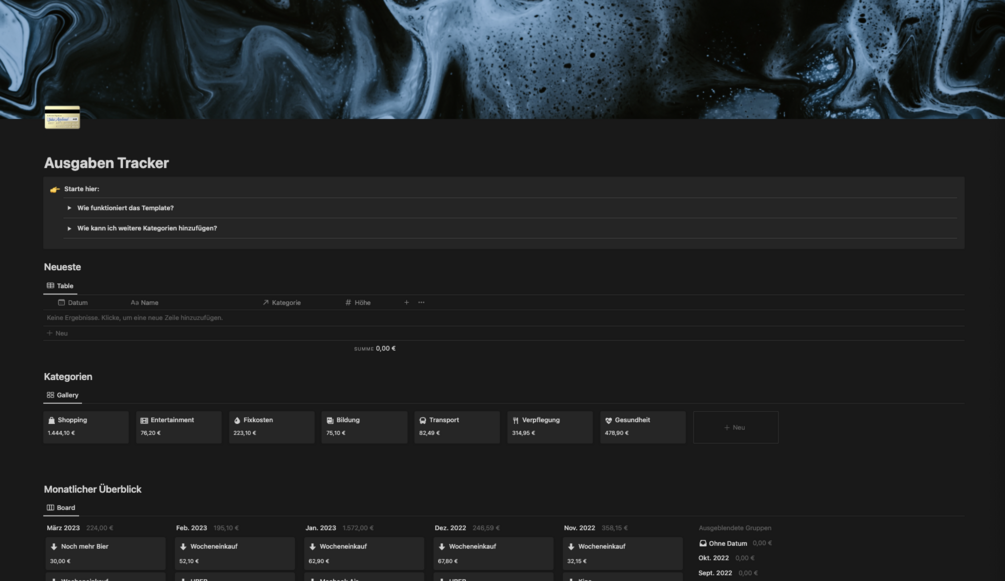
Task: Click the Transport category icon
Action: [x=423, y=420]
